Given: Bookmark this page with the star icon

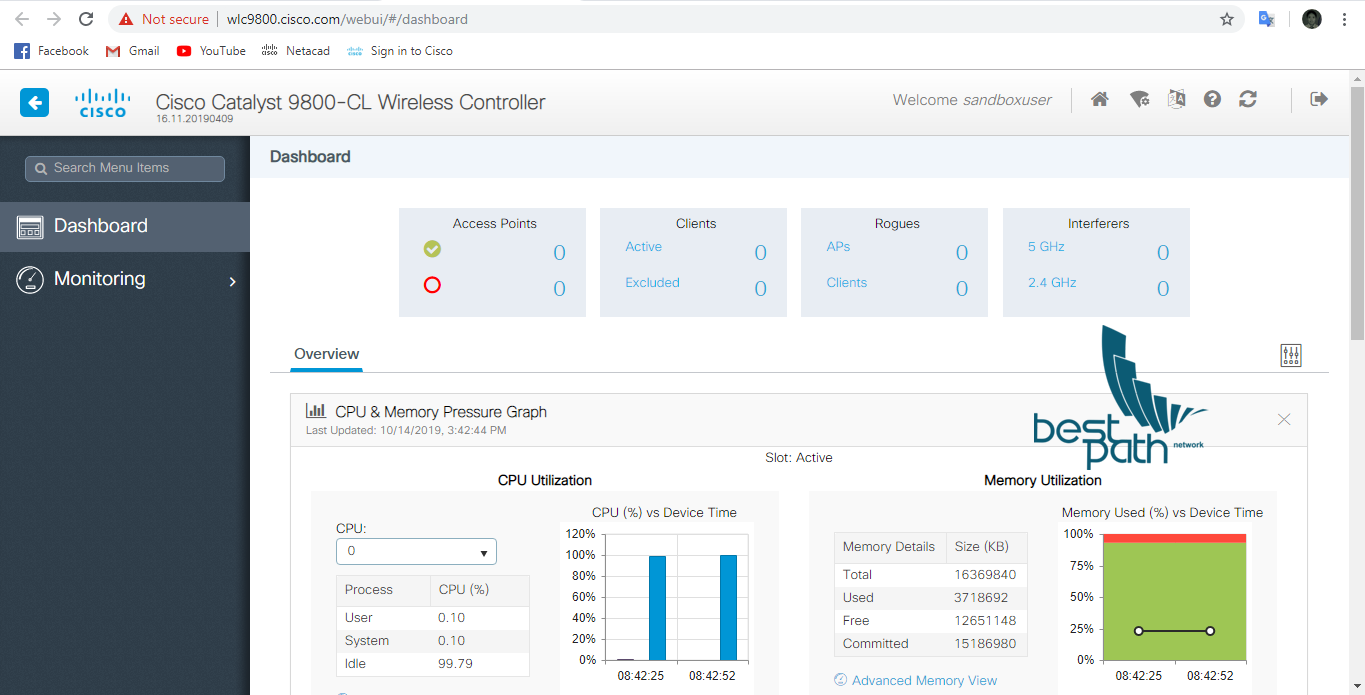Looking at the screenshot, I should click(1227, 18).
